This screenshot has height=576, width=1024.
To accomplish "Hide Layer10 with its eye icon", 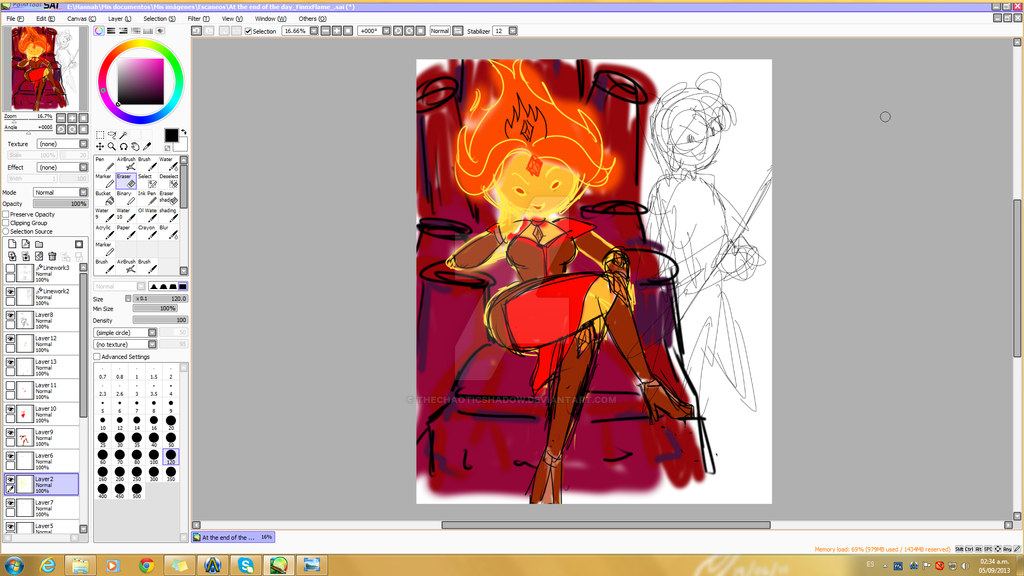I will (10, 409).
